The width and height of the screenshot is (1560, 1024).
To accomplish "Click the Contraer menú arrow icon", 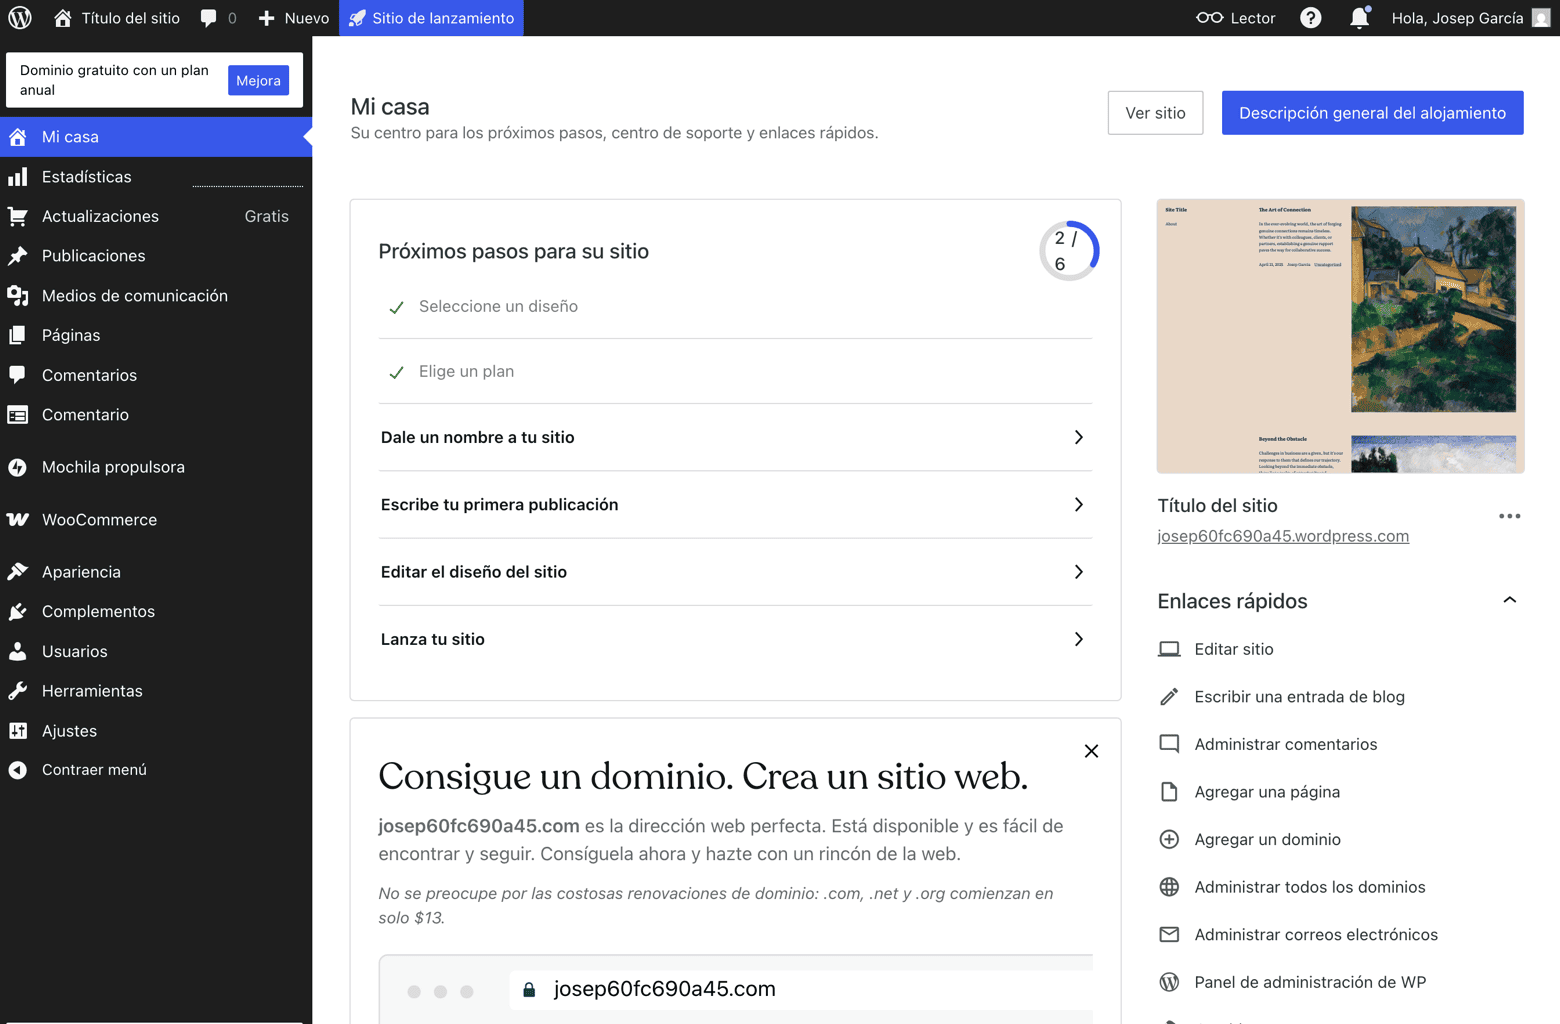I will coord(18,770).
